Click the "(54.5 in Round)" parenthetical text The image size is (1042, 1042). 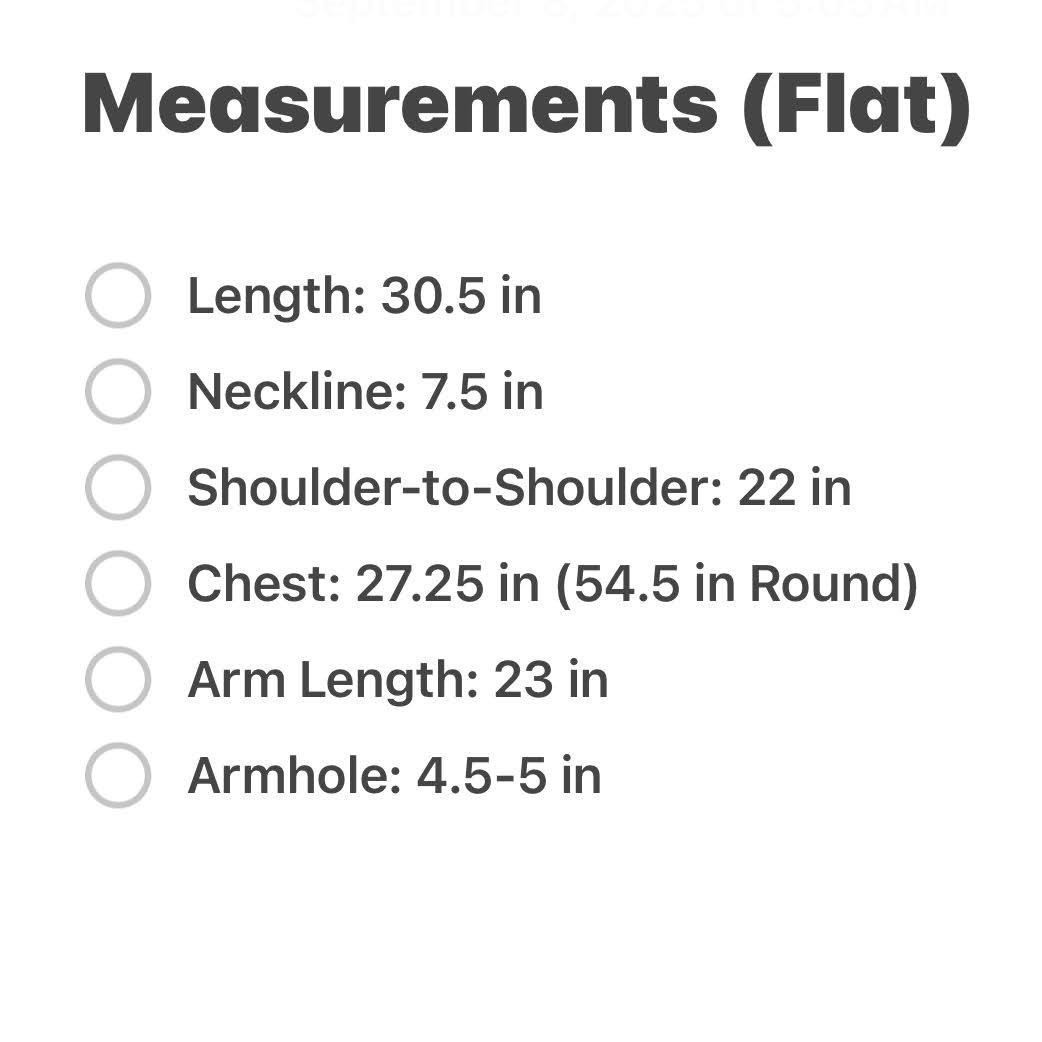click(736, 584)
